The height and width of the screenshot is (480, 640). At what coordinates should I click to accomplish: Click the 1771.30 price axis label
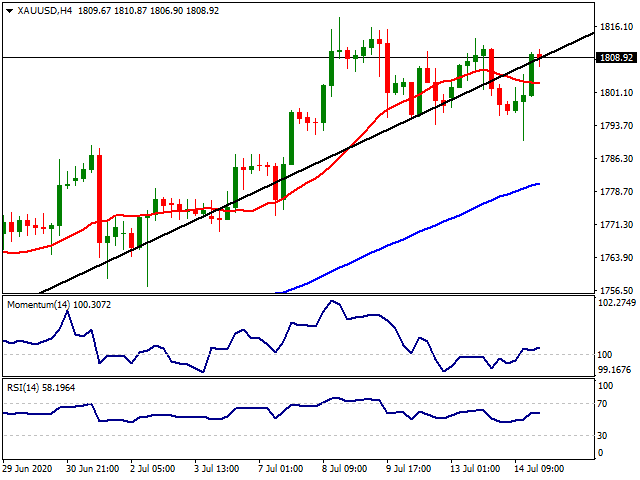pos(616,225)
